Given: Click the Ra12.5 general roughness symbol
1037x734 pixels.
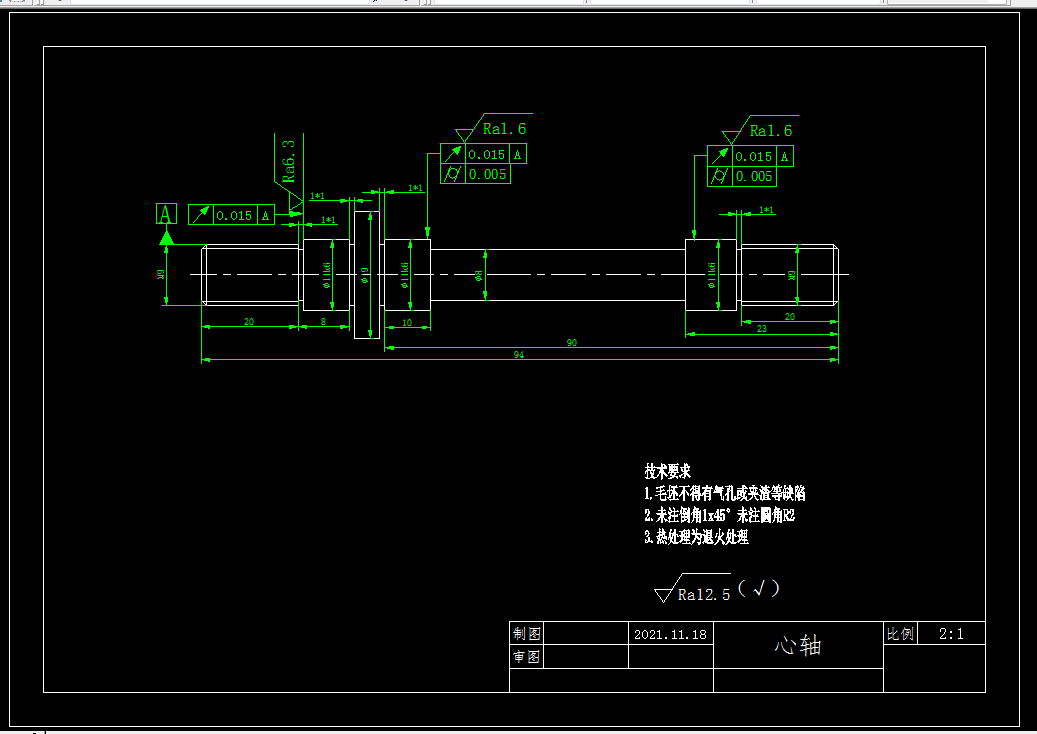Looking at the screenshot, I should (692, 589).
